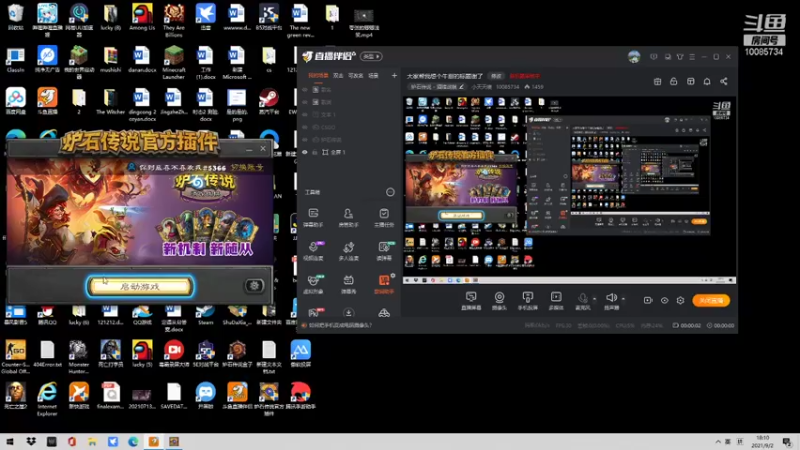800x450 pixels.
Task: Toggle the eye on the second source row
Action: [305, 102]
